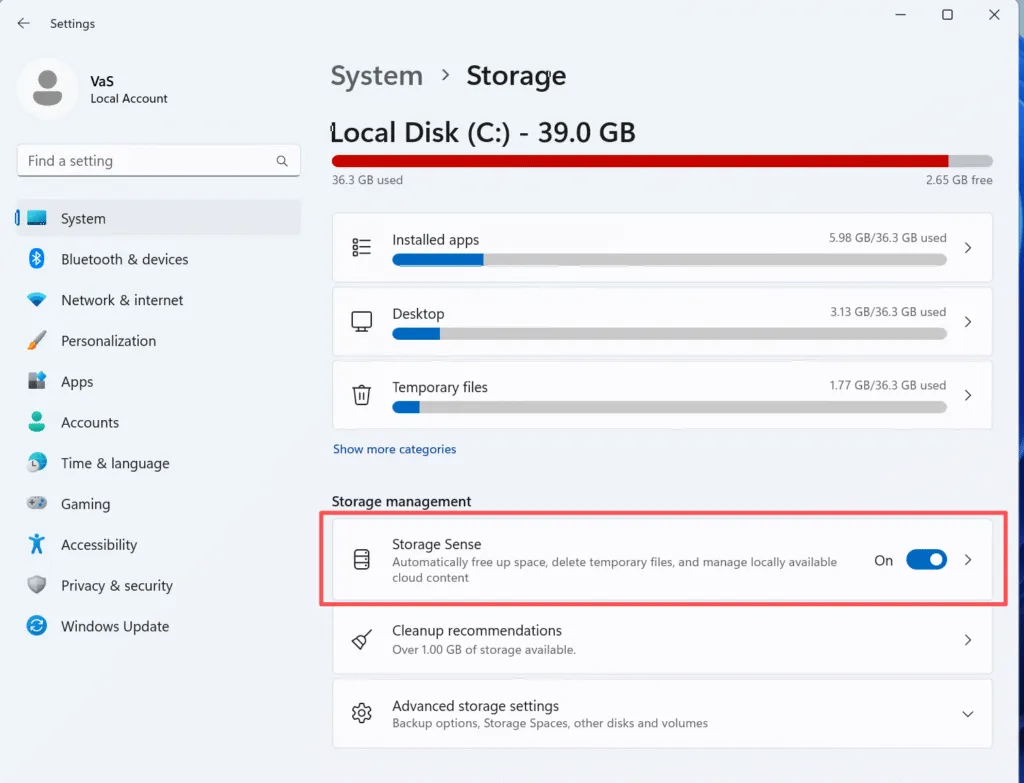Screen dimensions: 1024x783
Task: Click the Temporary files trash icon
Action: [x=361, y=395]
